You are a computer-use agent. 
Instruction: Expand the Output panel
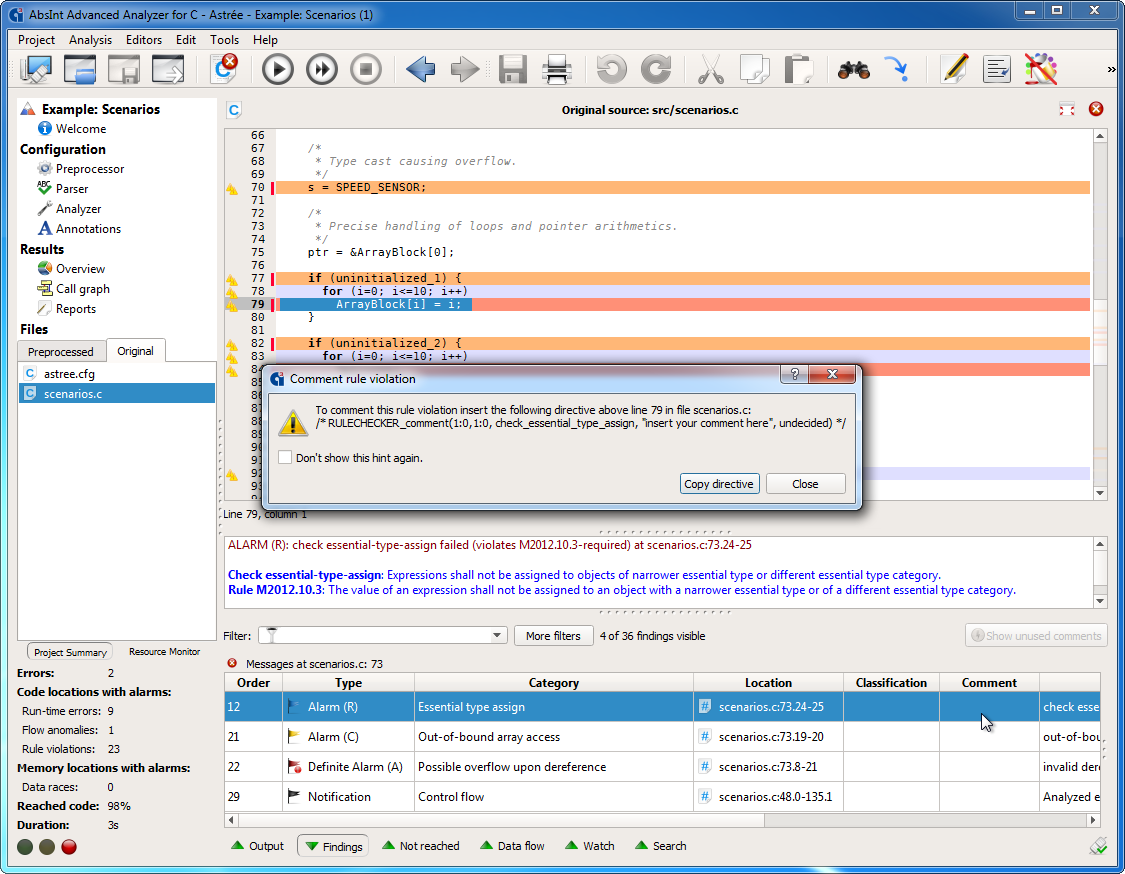[x=257, y=846]
